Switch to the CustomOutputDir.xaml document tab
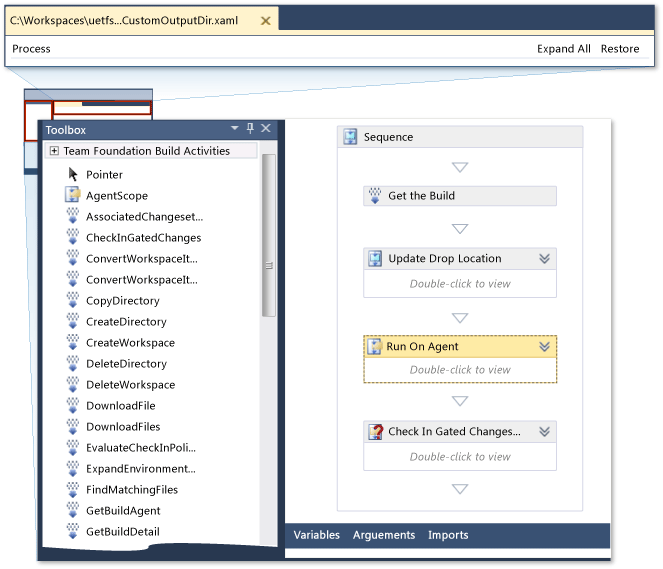This screenshot has height=569, width=663. point(142,21)
